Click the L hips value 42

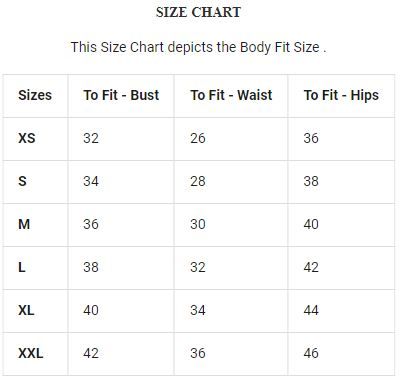click(x=311, y=267)
